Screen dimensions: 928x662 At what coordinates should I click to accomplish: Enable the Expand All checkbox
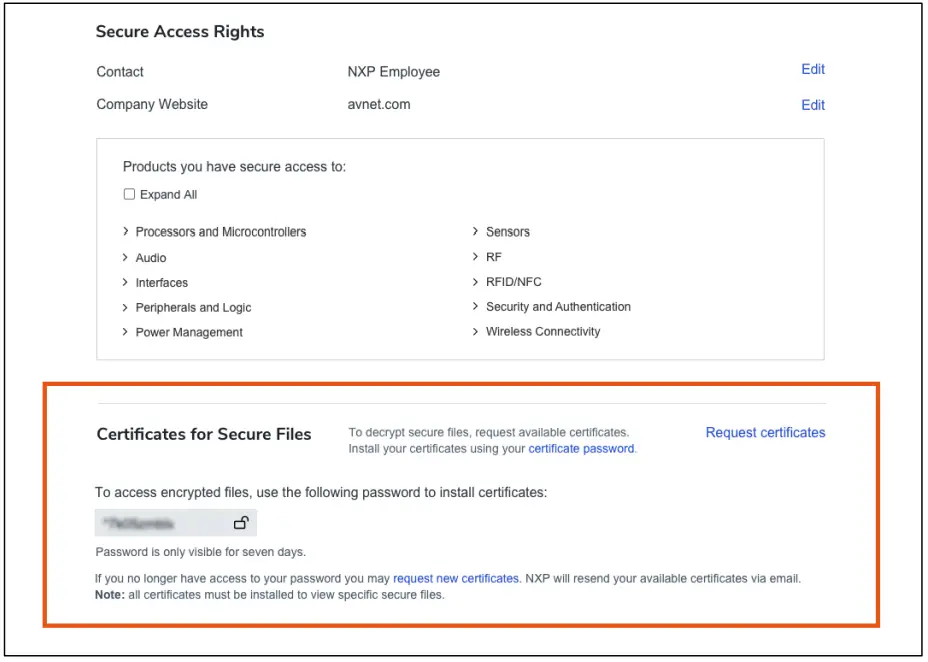click(129, 194)
